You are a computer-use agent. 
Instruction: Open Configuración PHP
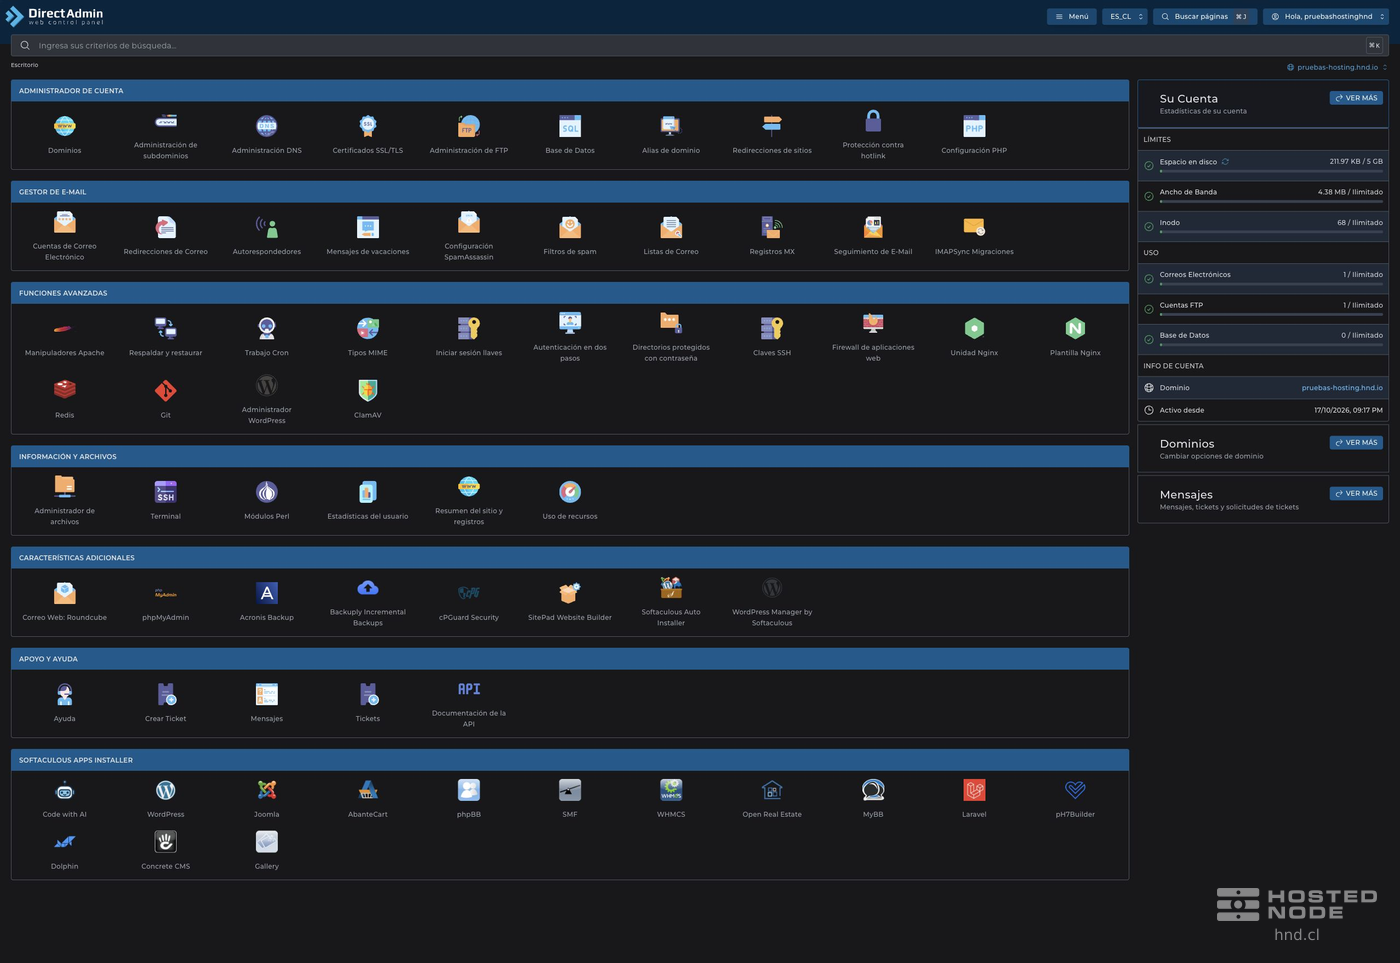[974, 126]
